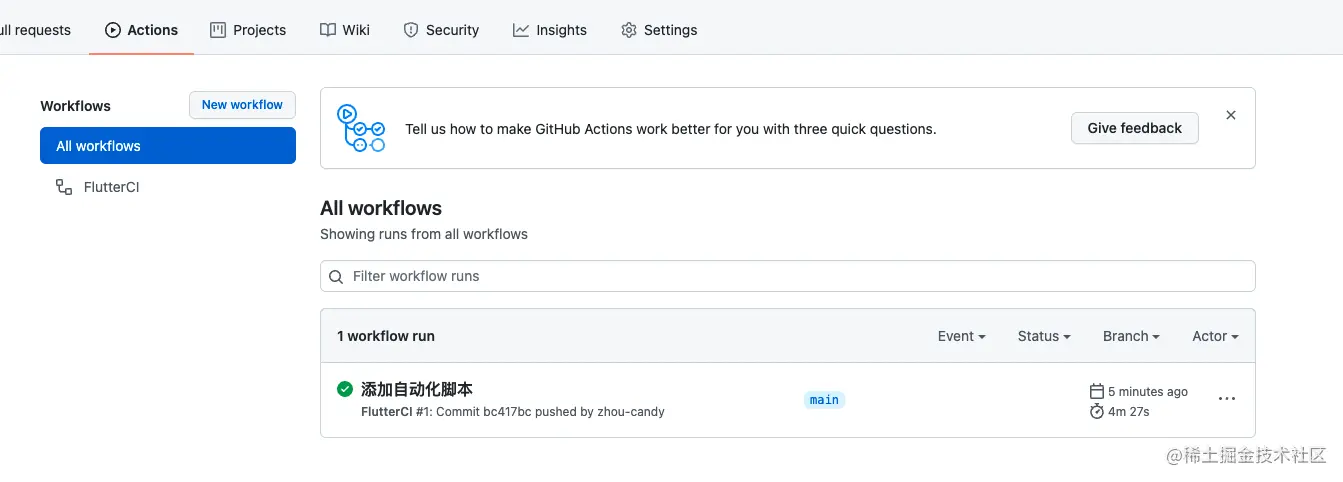Screen dimensions: 1343x482
Task: Click the Wiki book icon
Action: pyautogui.click(x=328, y=30)
